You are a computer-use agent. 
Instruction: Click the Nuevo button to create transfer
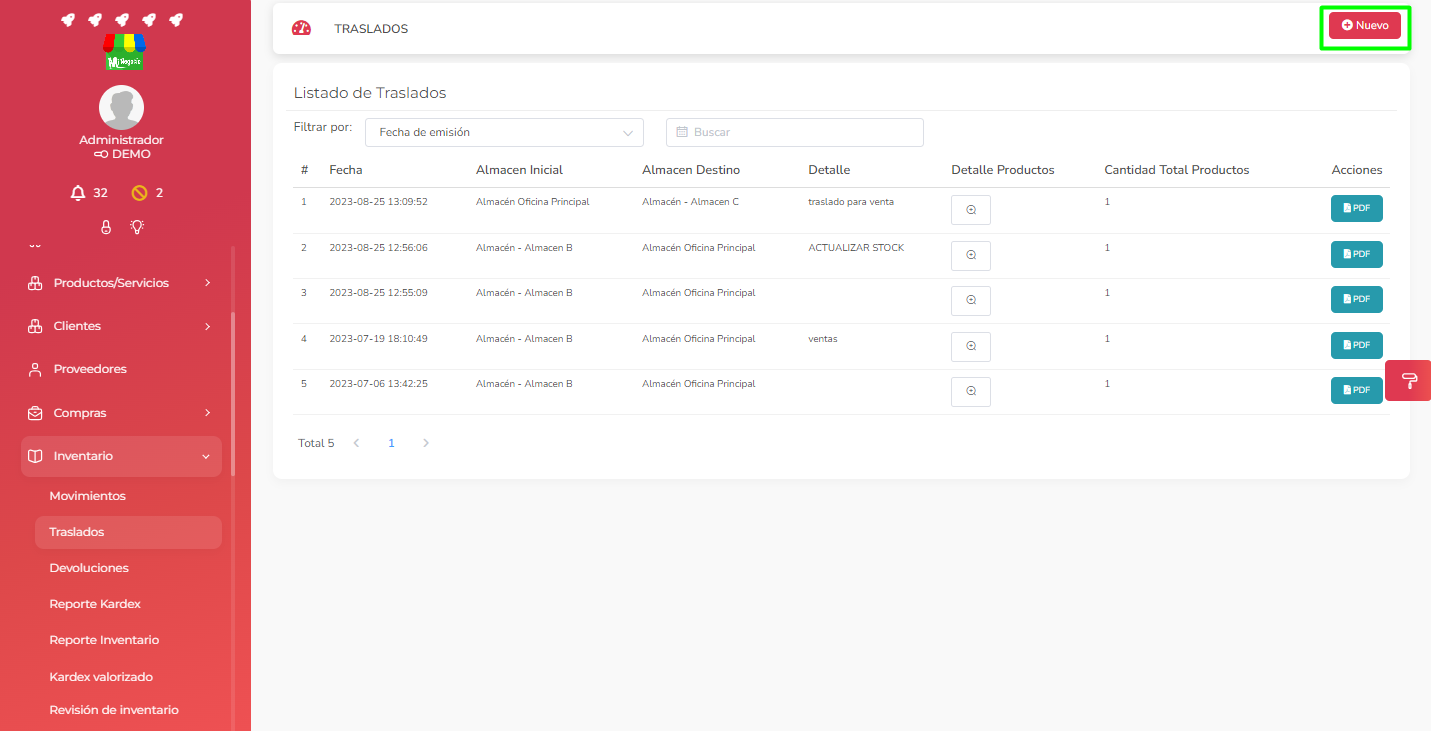point(1365,25)
